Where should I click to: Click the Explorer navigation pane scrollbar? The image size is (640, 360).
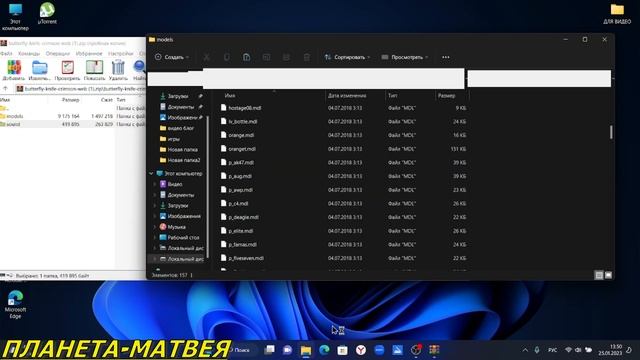(x=208, y=187)
